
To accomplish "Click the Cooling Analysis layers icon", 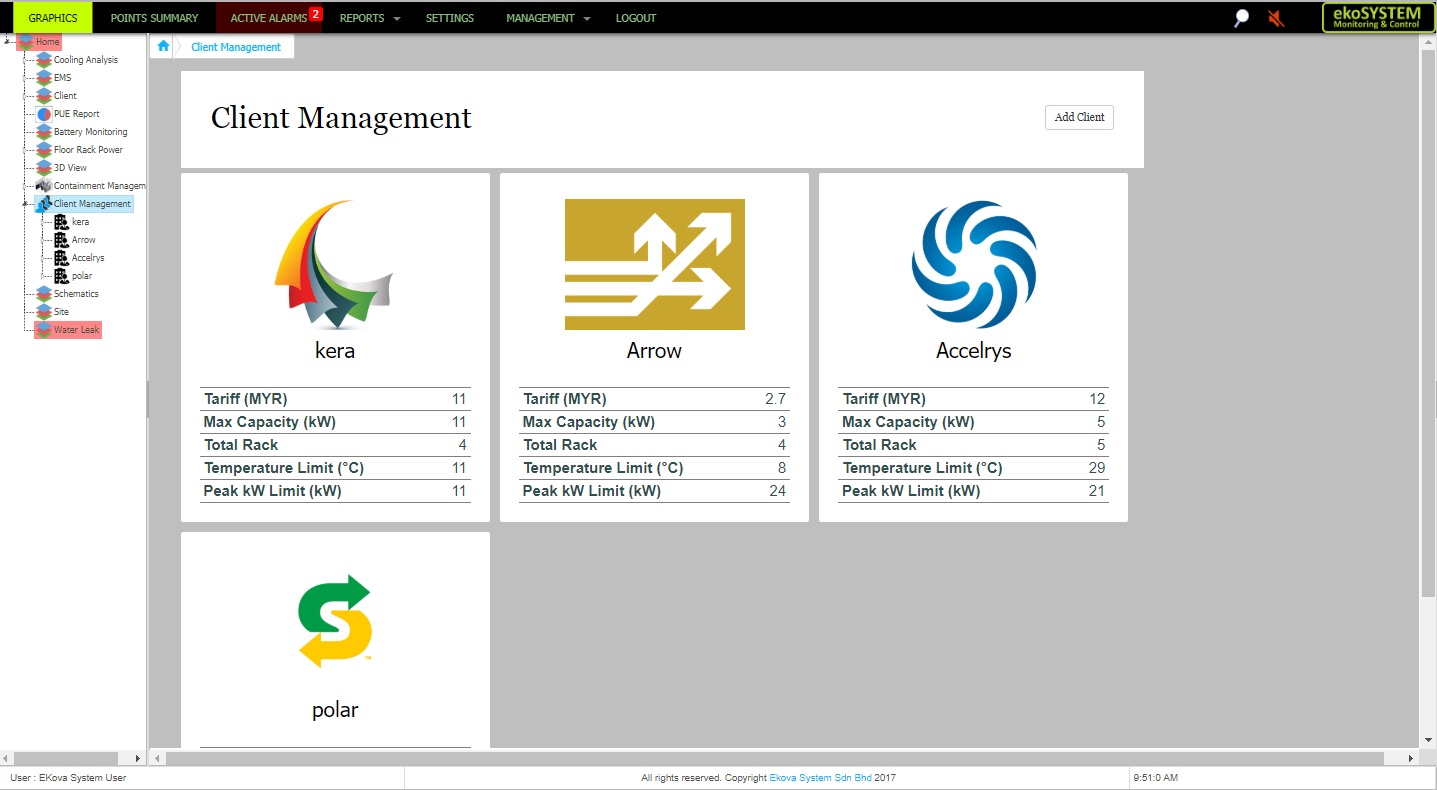I will 43,60.
